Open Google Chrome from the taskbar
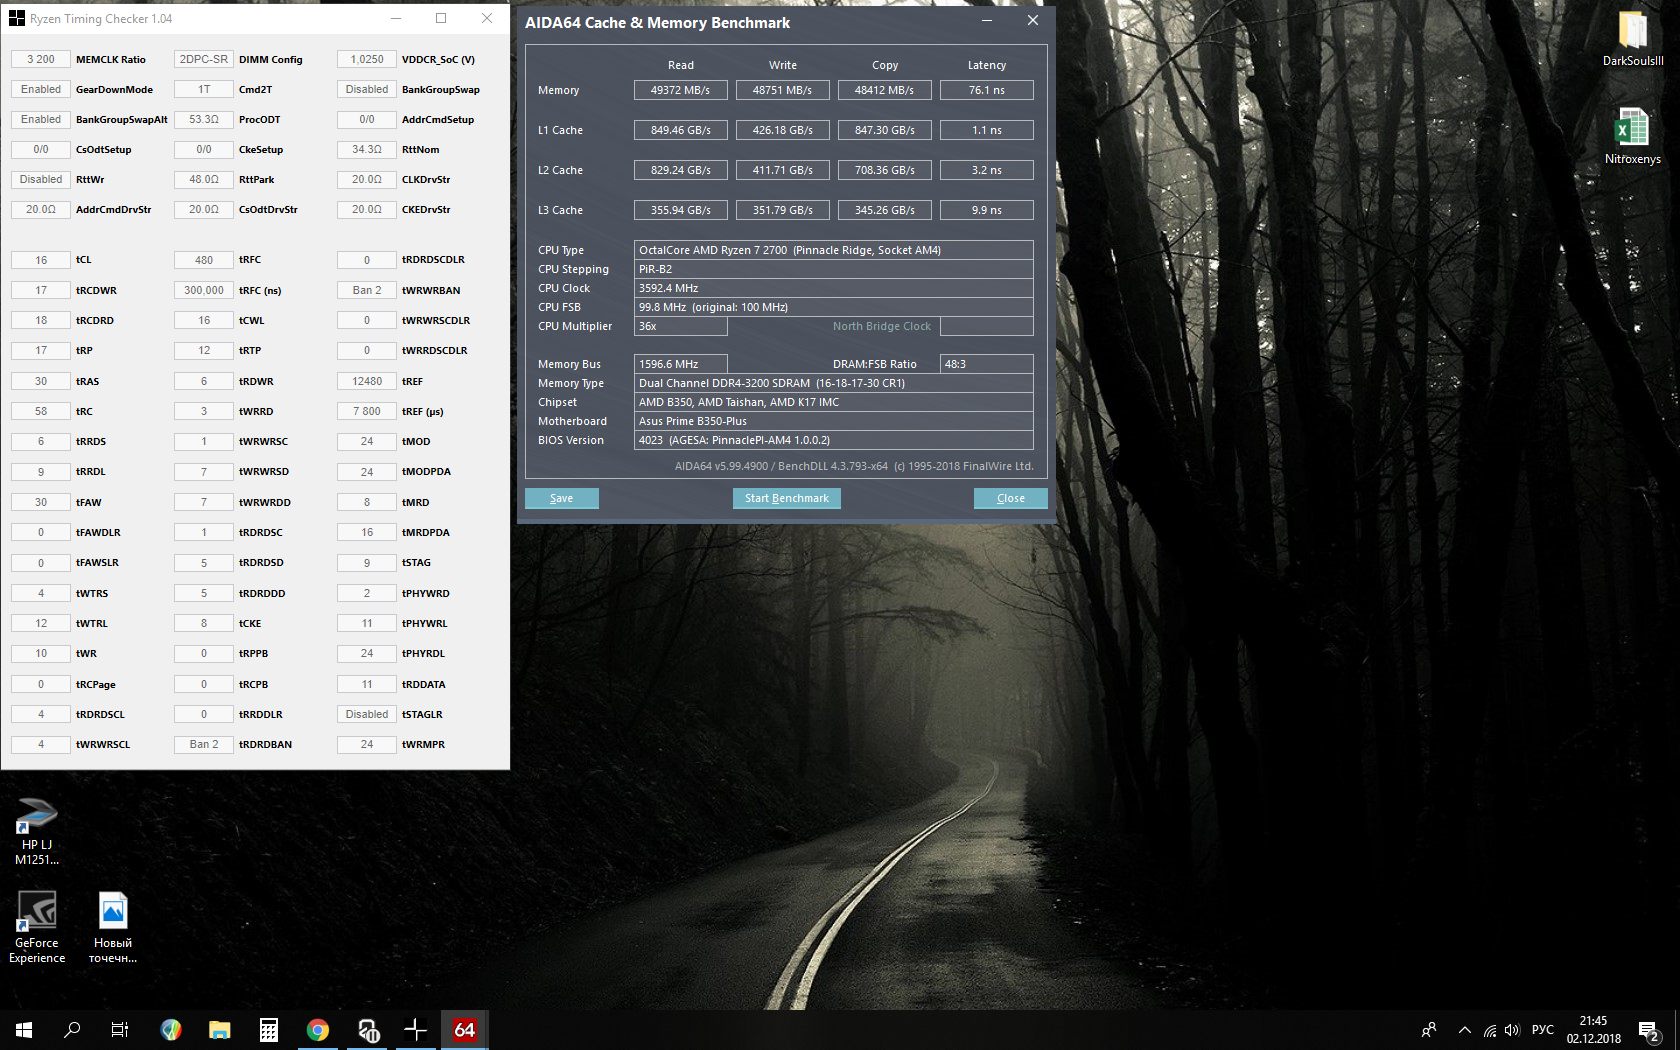1680x1050 pixels. coord(318,1030)
